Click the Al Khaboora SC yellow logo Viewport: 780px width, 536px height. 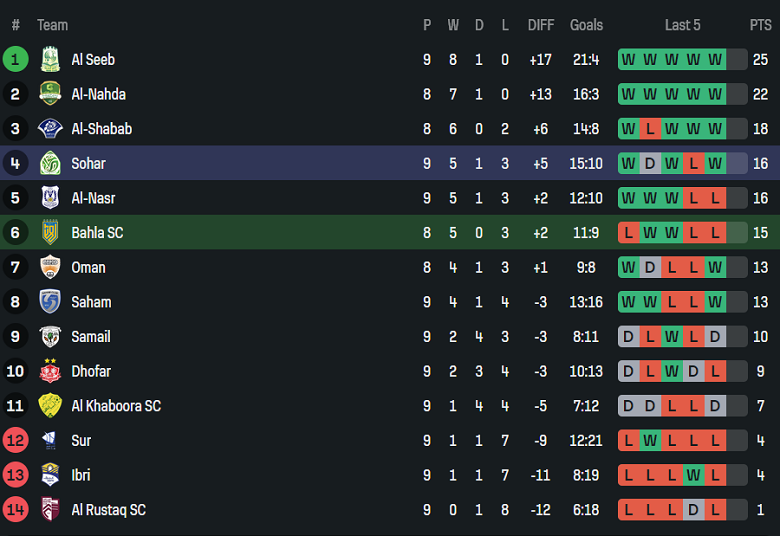point(50,406)
